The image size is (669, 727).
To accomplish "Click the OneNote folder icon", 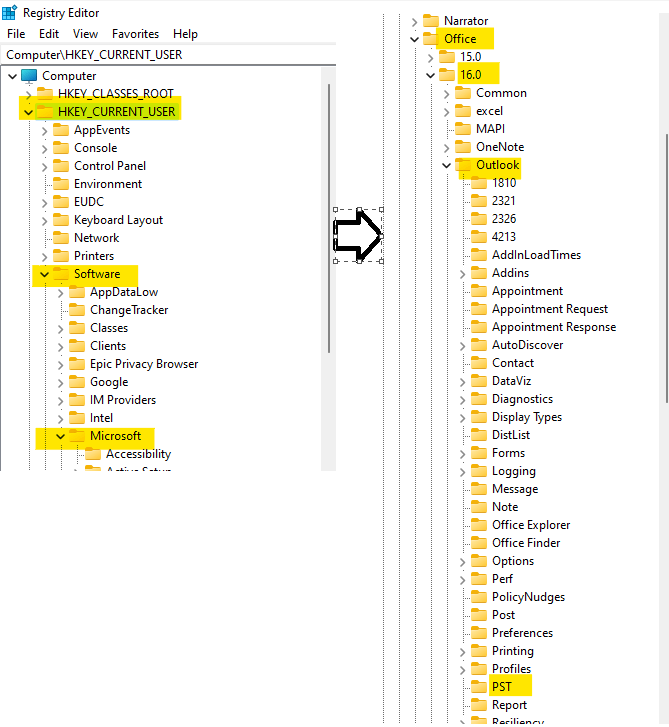I will [x=463, y=147].
